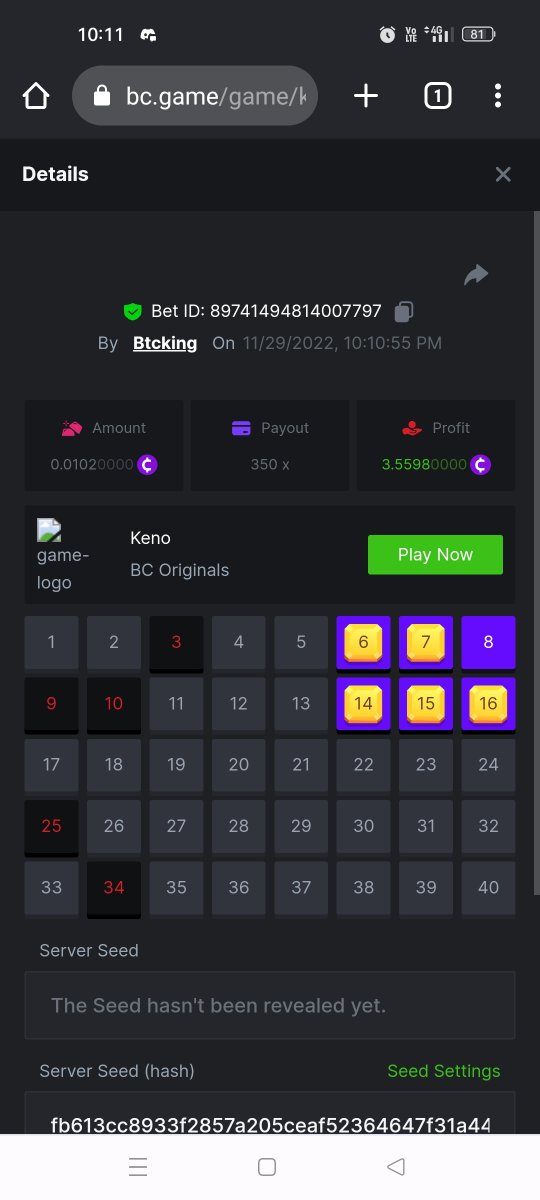Open Seed Settings
Screen dimensions: 540x1200
point(444,1071)
